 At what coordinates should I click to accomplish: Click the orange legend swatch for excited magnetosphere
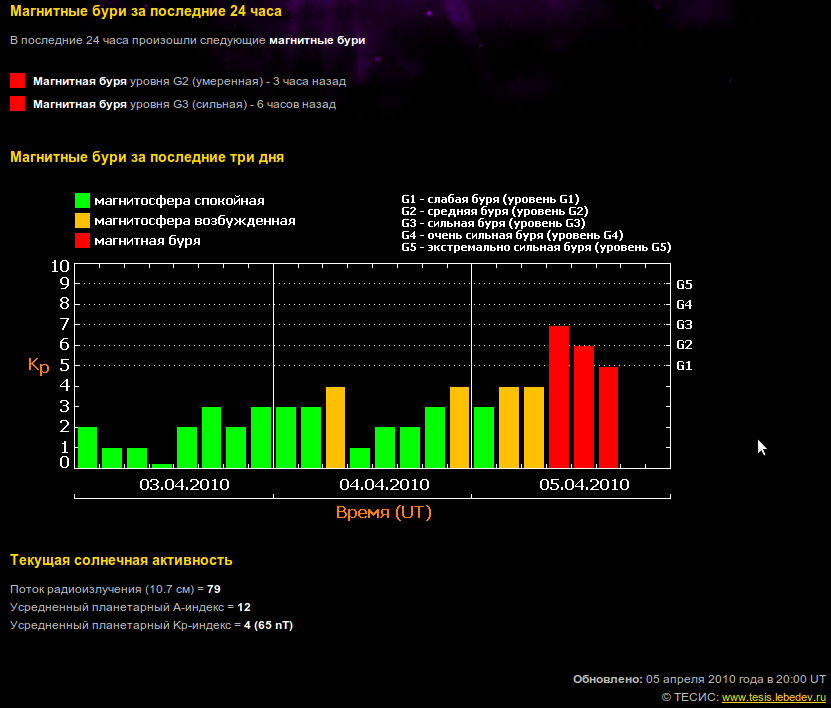(x=83, y=221)
